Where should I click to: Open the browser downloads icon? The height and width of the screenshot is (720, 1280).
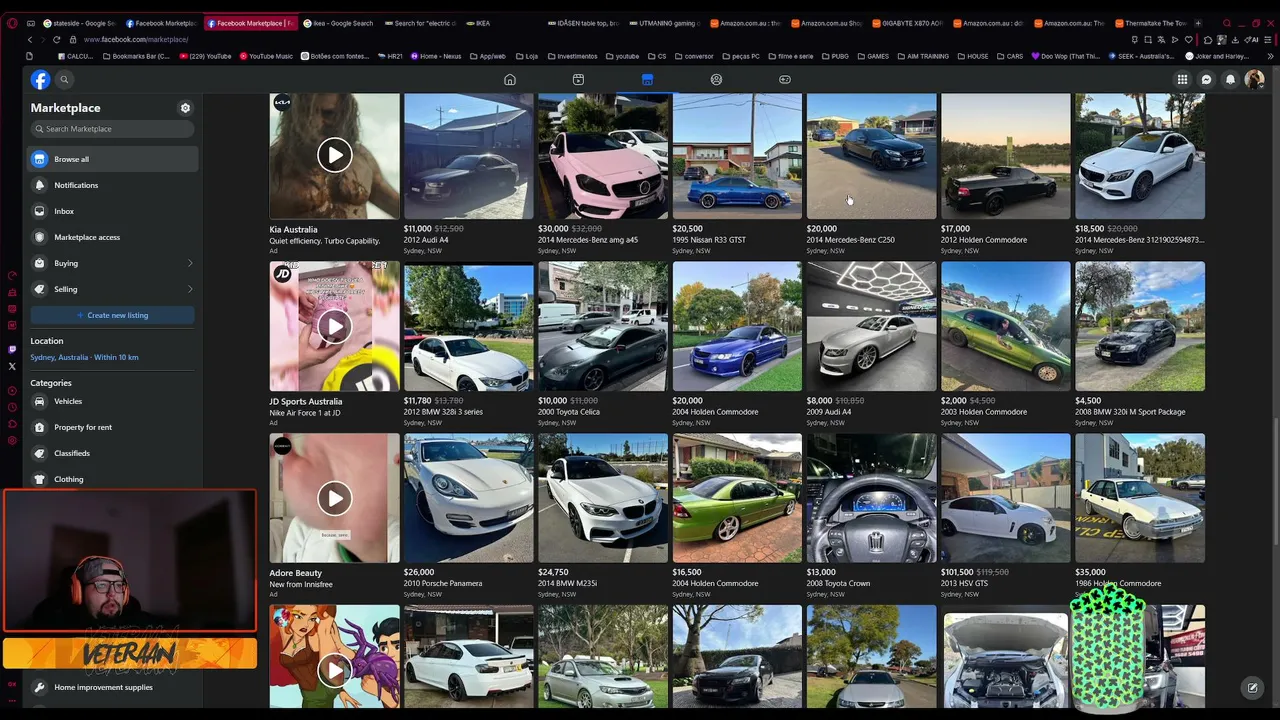(x=1235, y=39)
